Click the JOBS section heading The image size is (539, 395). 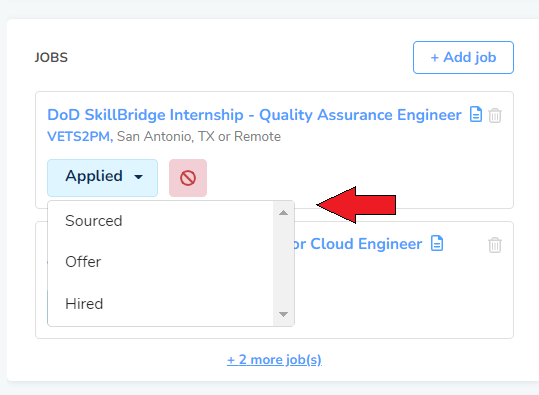click(51, 57)
